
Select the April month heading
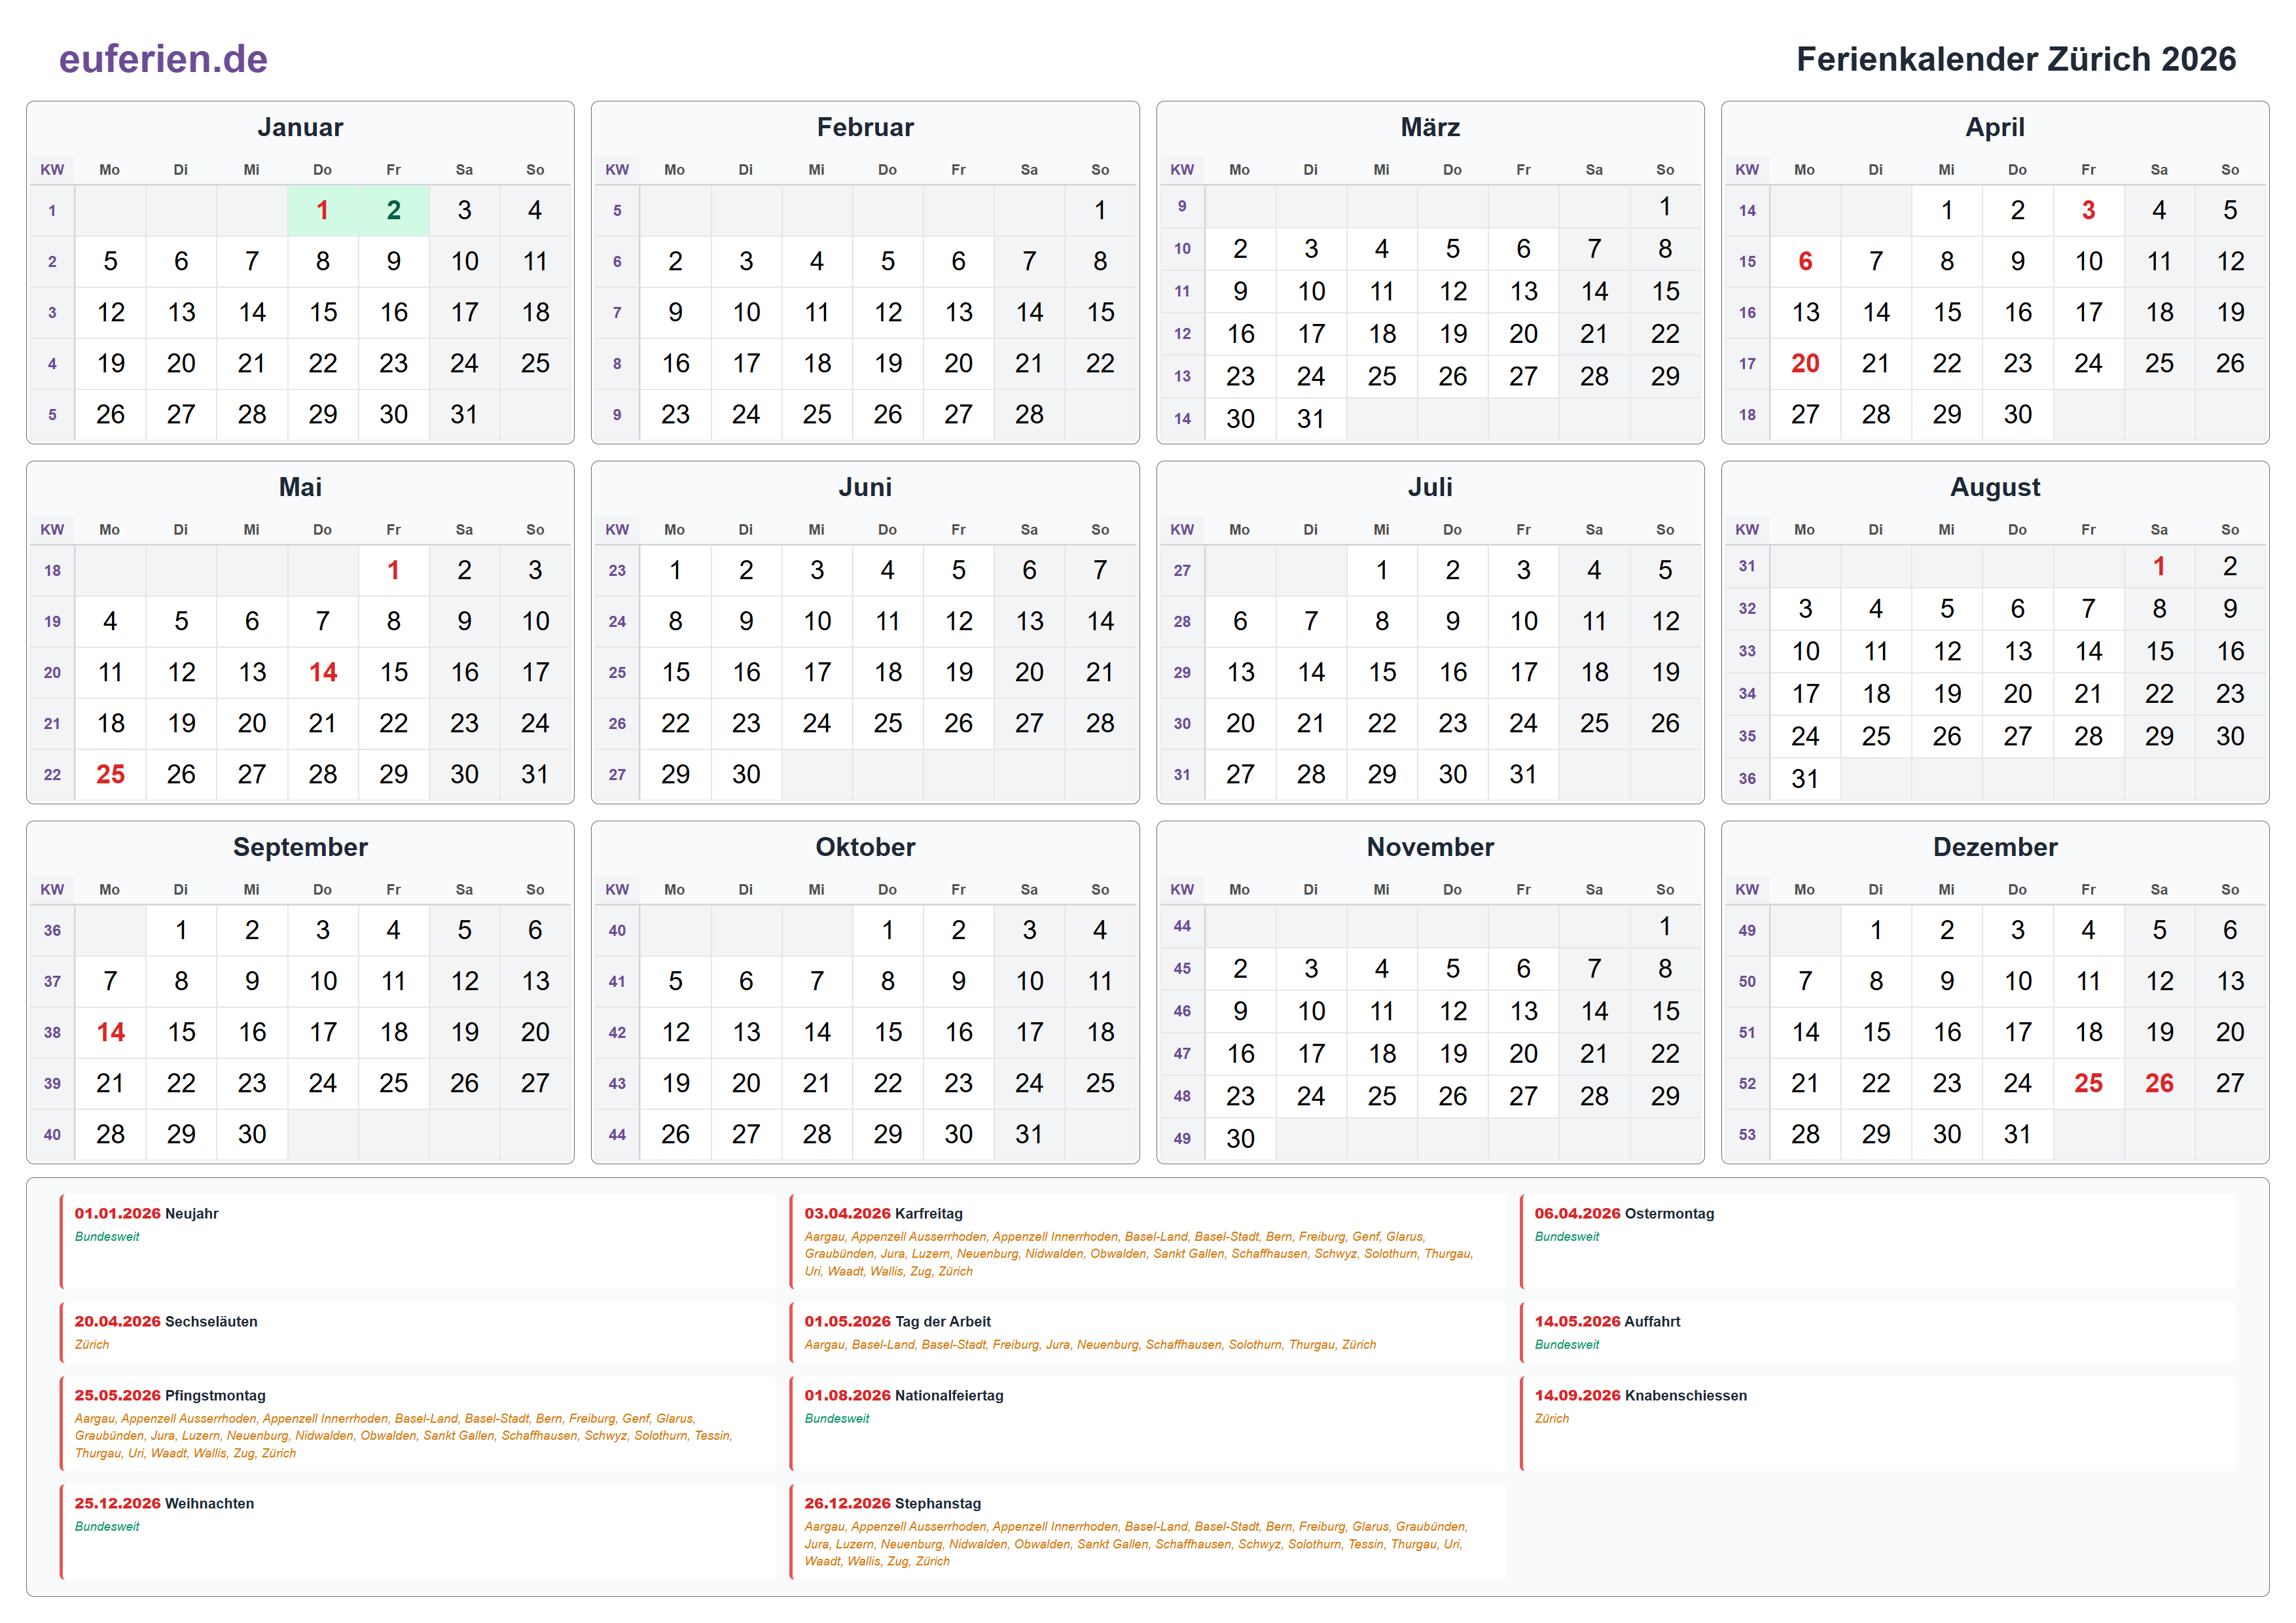tap(1995, 127)
